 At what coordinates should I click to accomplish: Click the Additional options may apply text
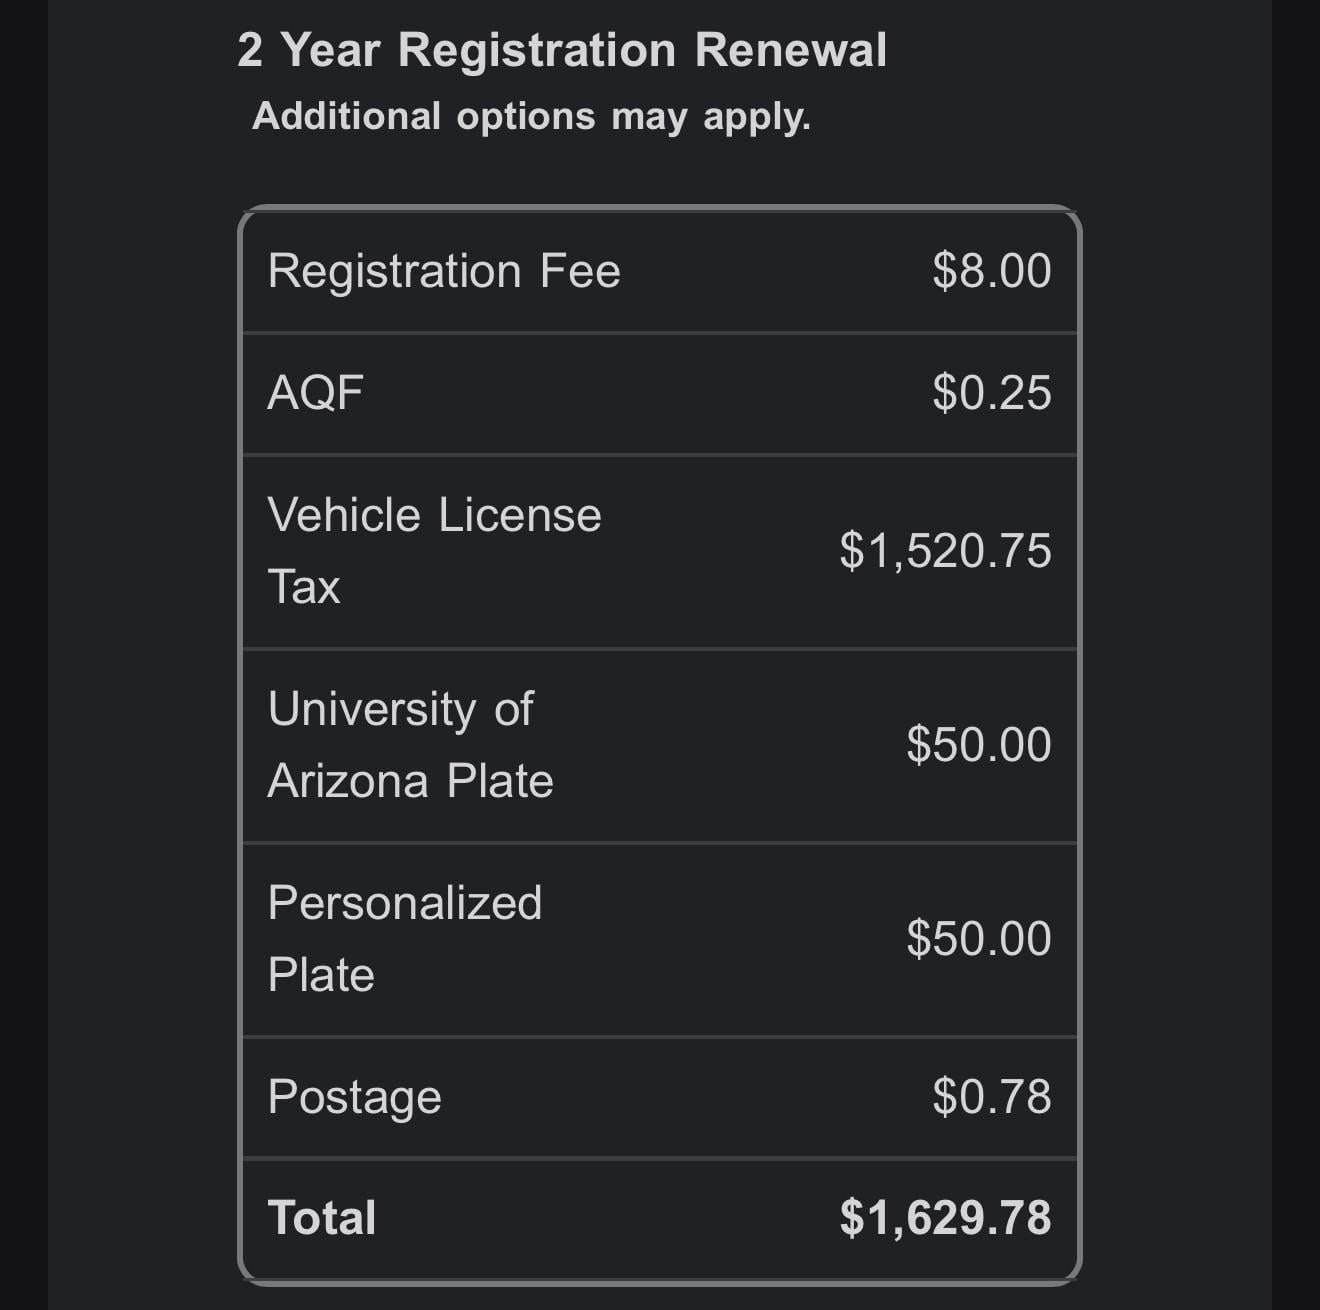[x=531, y=116]
